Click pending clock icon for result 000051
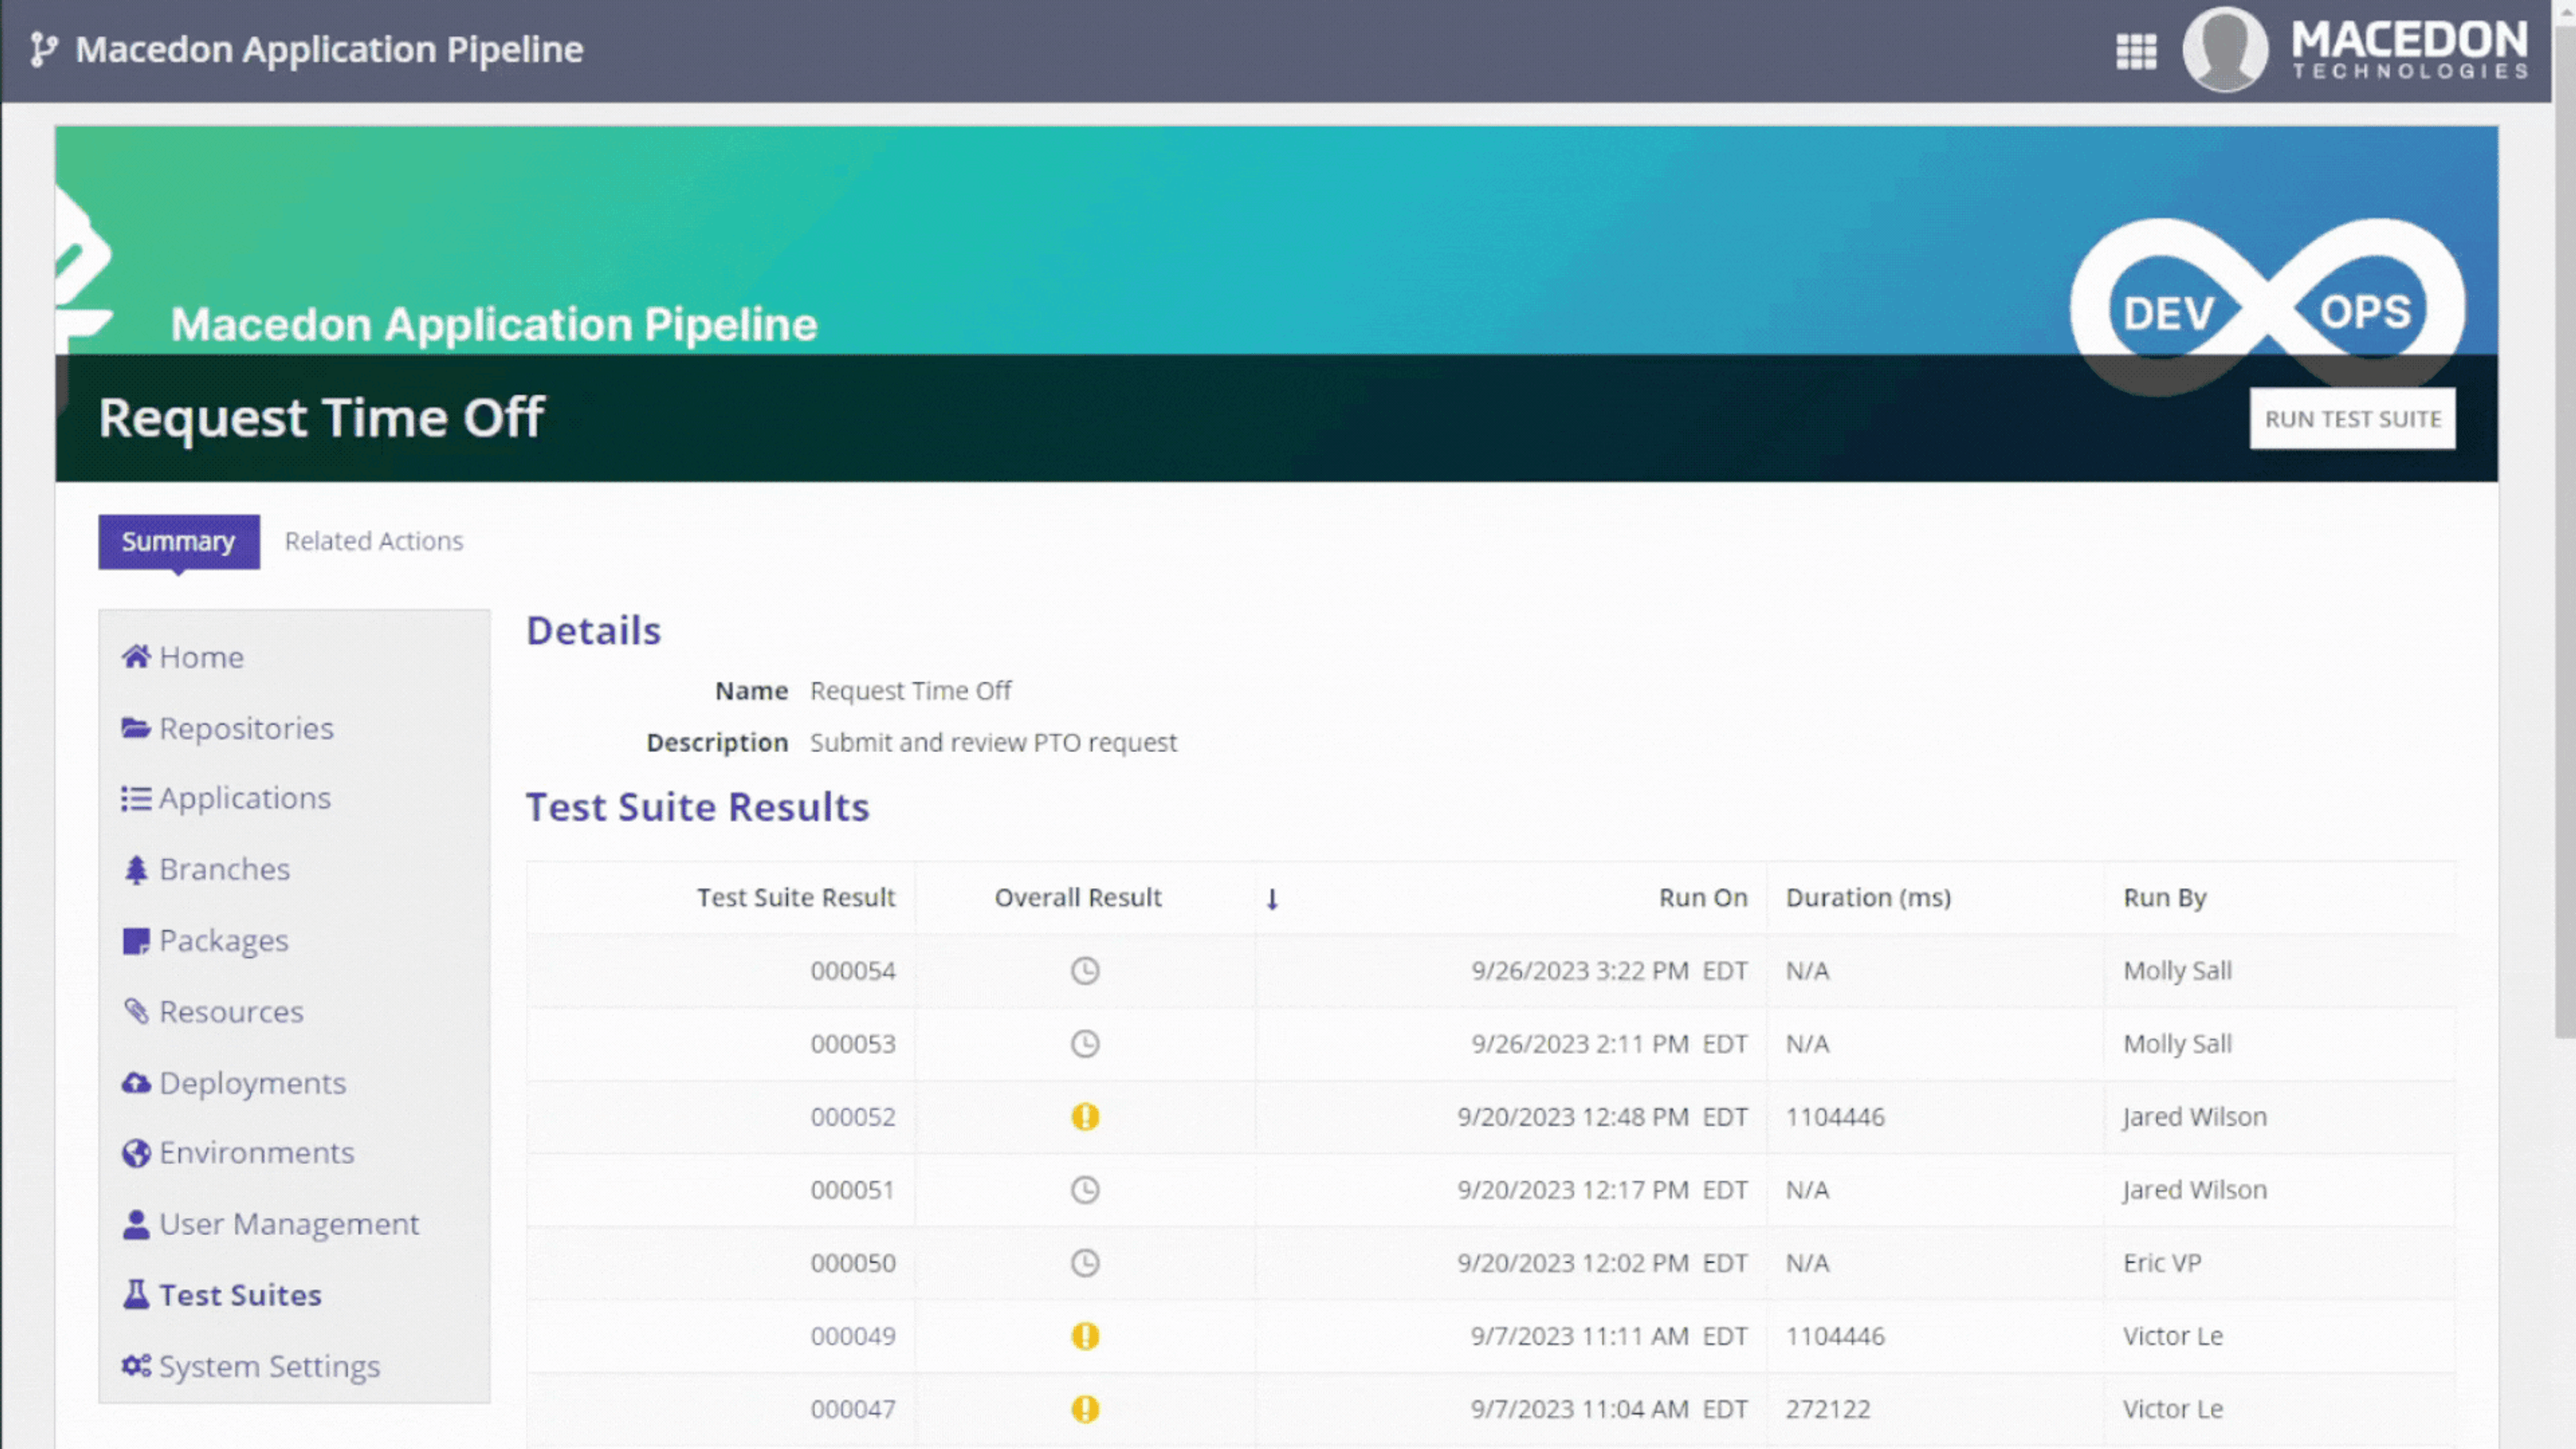Viewport: 2576px width, 1449px height. click(x=1085, y=1190)
